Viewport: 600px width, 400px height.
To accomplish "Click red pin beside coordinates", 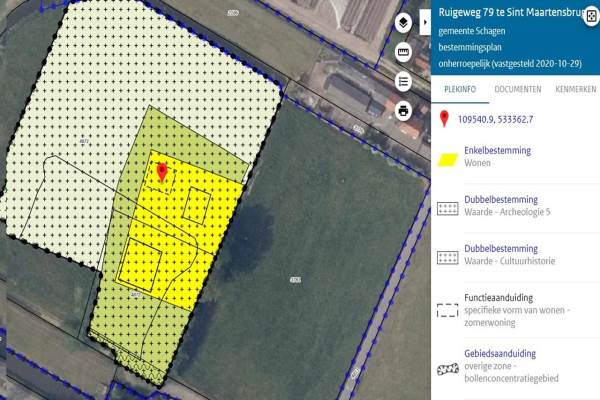I will 444,119.
